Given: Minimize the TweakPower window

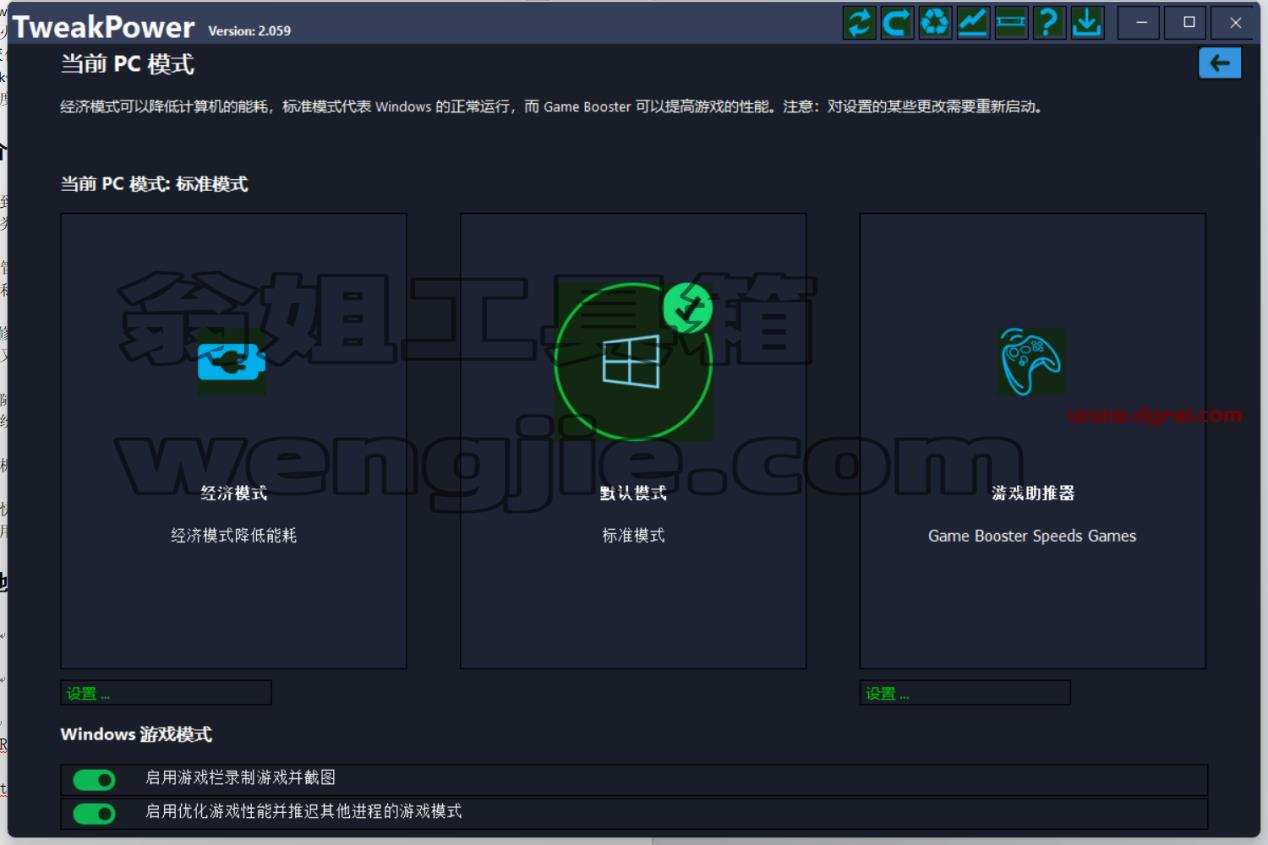Looking at the screenshot, I should (1141, 22).
